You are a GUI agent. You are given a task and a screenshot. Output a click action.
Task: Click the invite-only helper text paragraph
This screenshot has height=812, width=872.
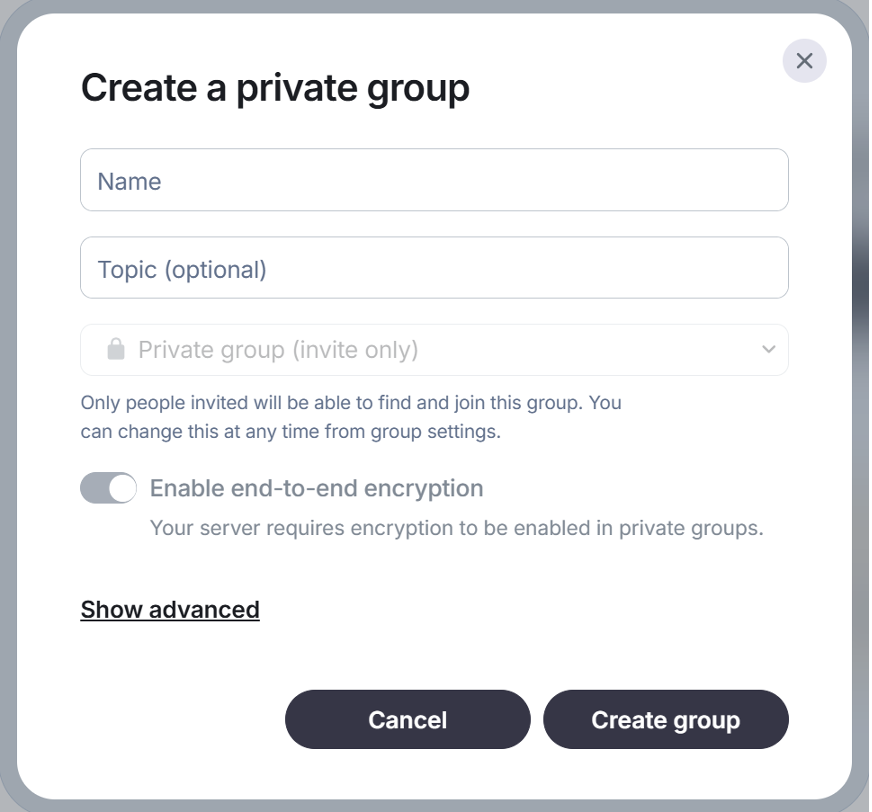pos(350,418)
